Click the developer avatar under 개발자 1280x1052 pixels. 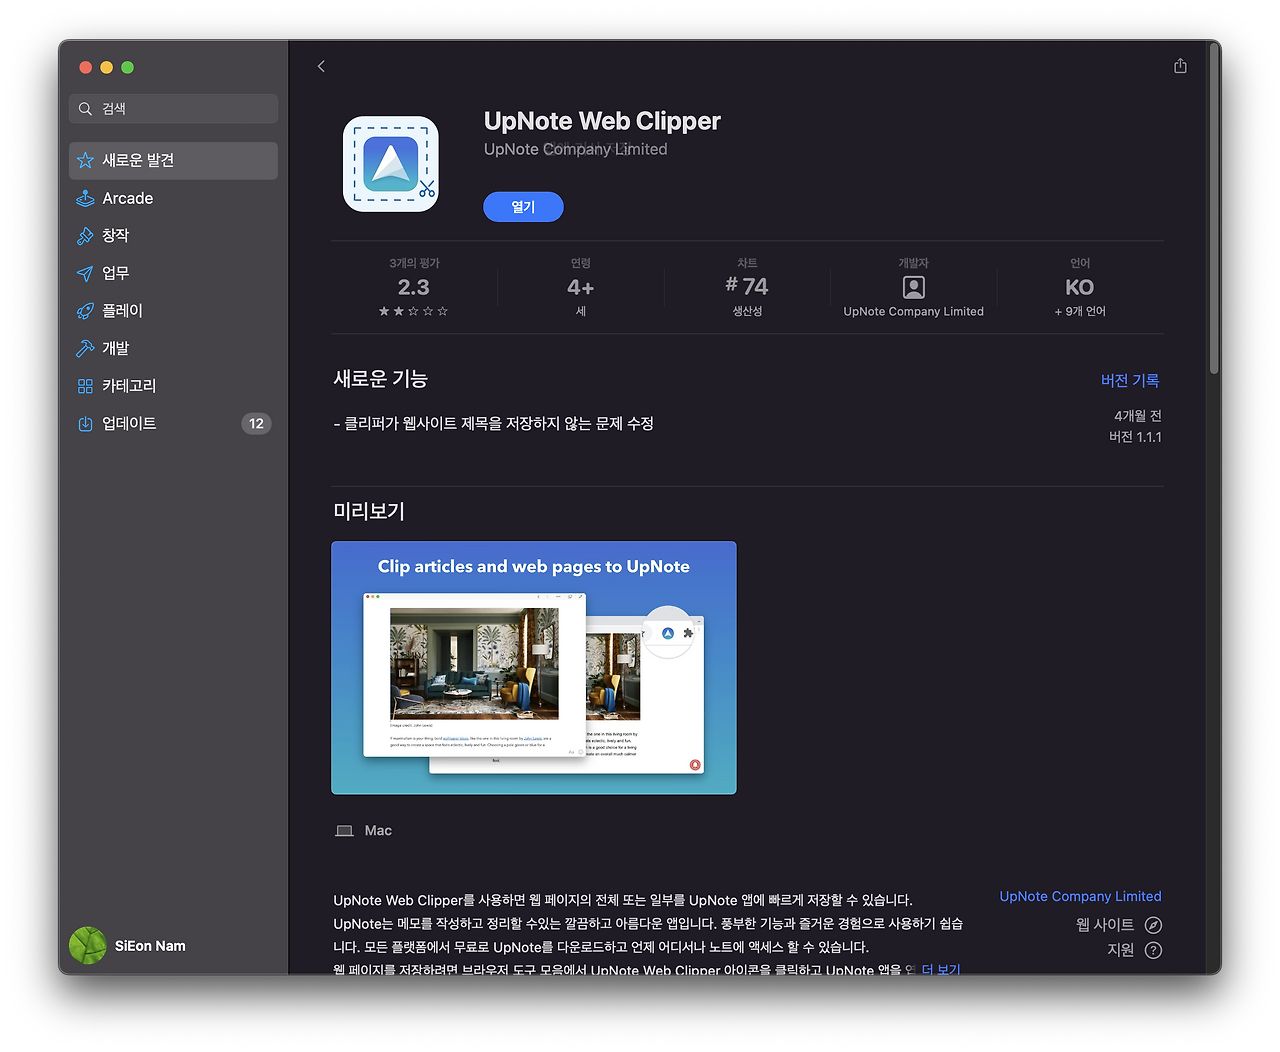pyautogui.click(x=913, y=288)
